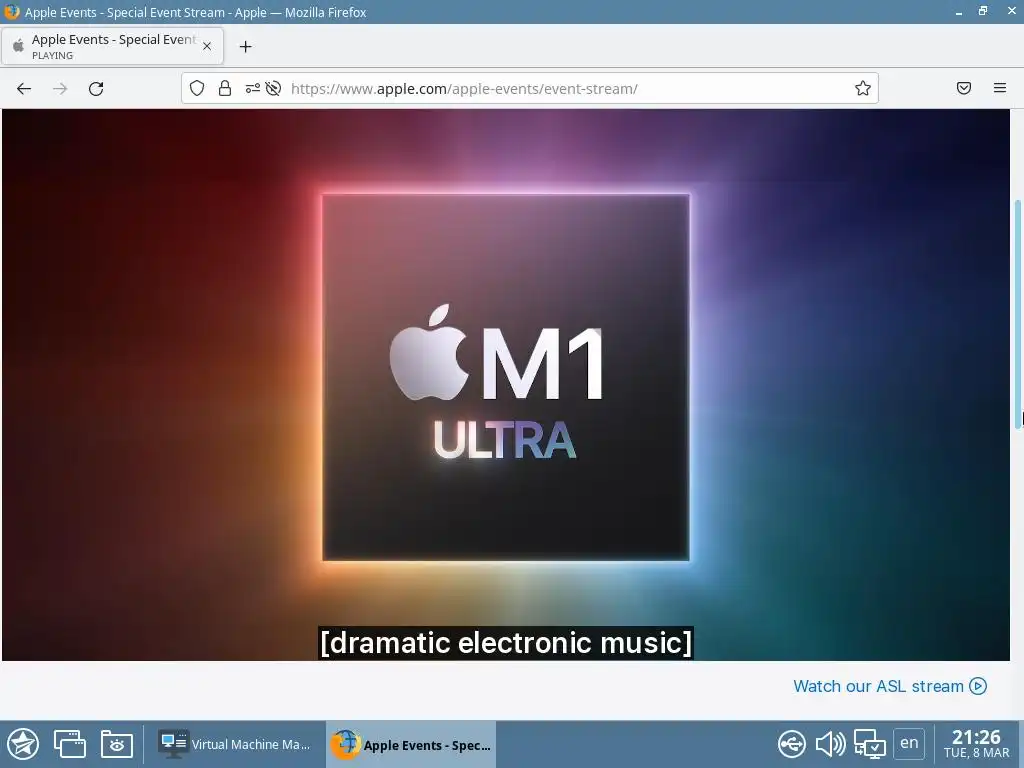1024x768 pixels.
Task: Open volume control in tray
Action: tap(830, 744)
